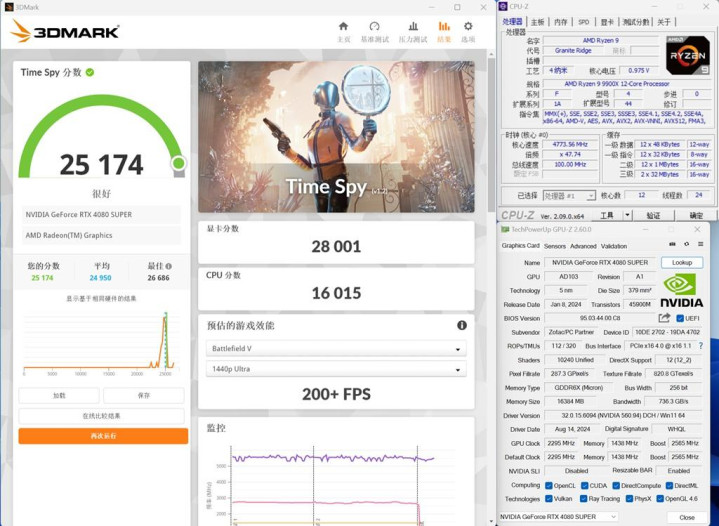The height and width of the screenshot is (526, 719).
Task: Click the CPU-Z 验证 validate button
Action: point(653,215)
